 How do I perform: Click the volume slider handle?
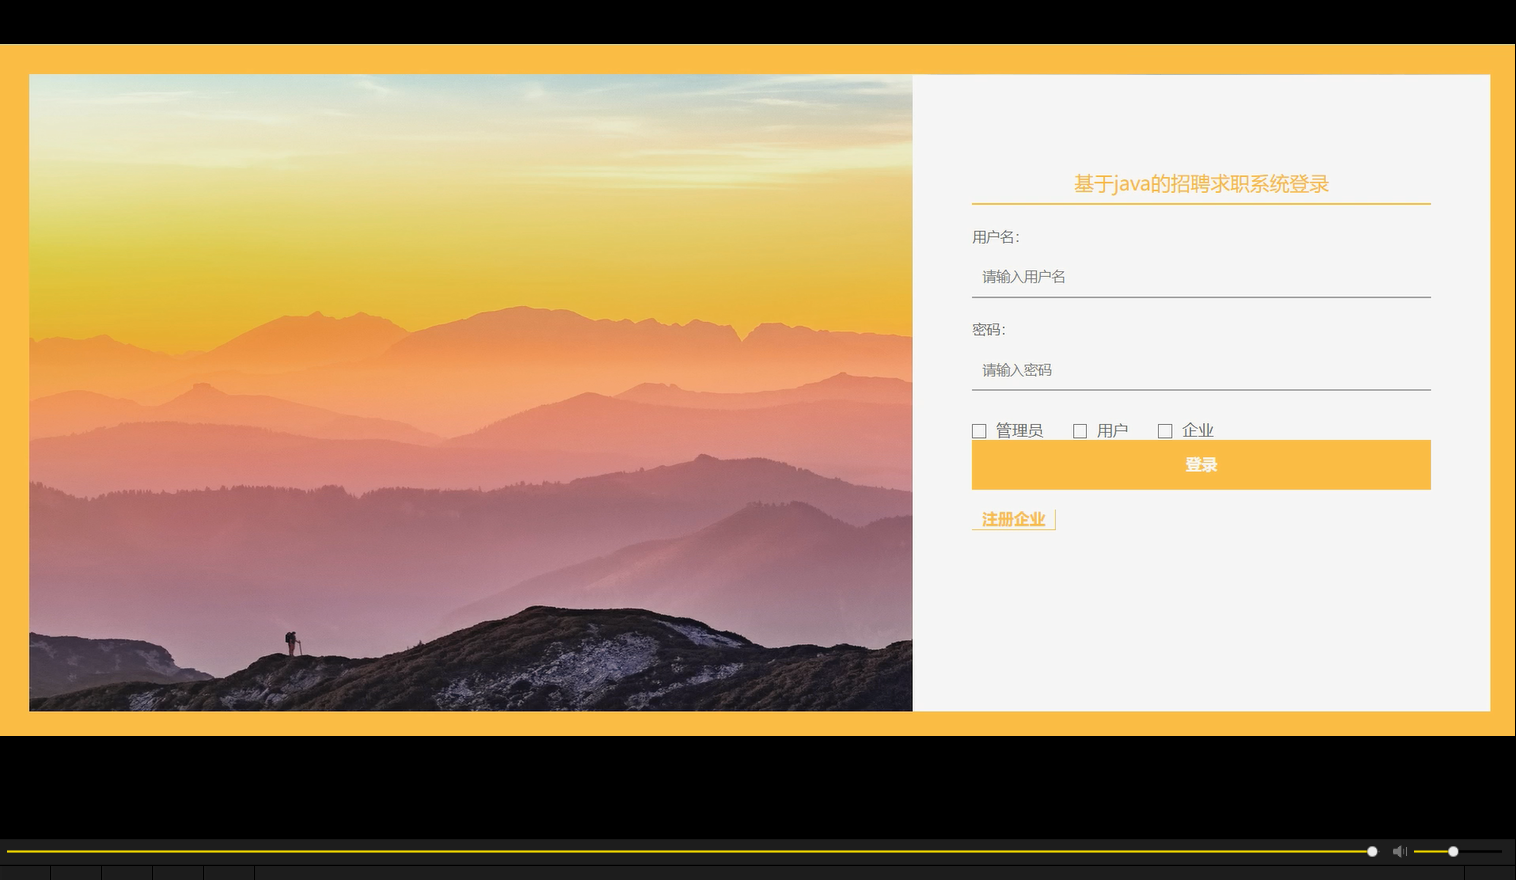(x=1452, y=851)
